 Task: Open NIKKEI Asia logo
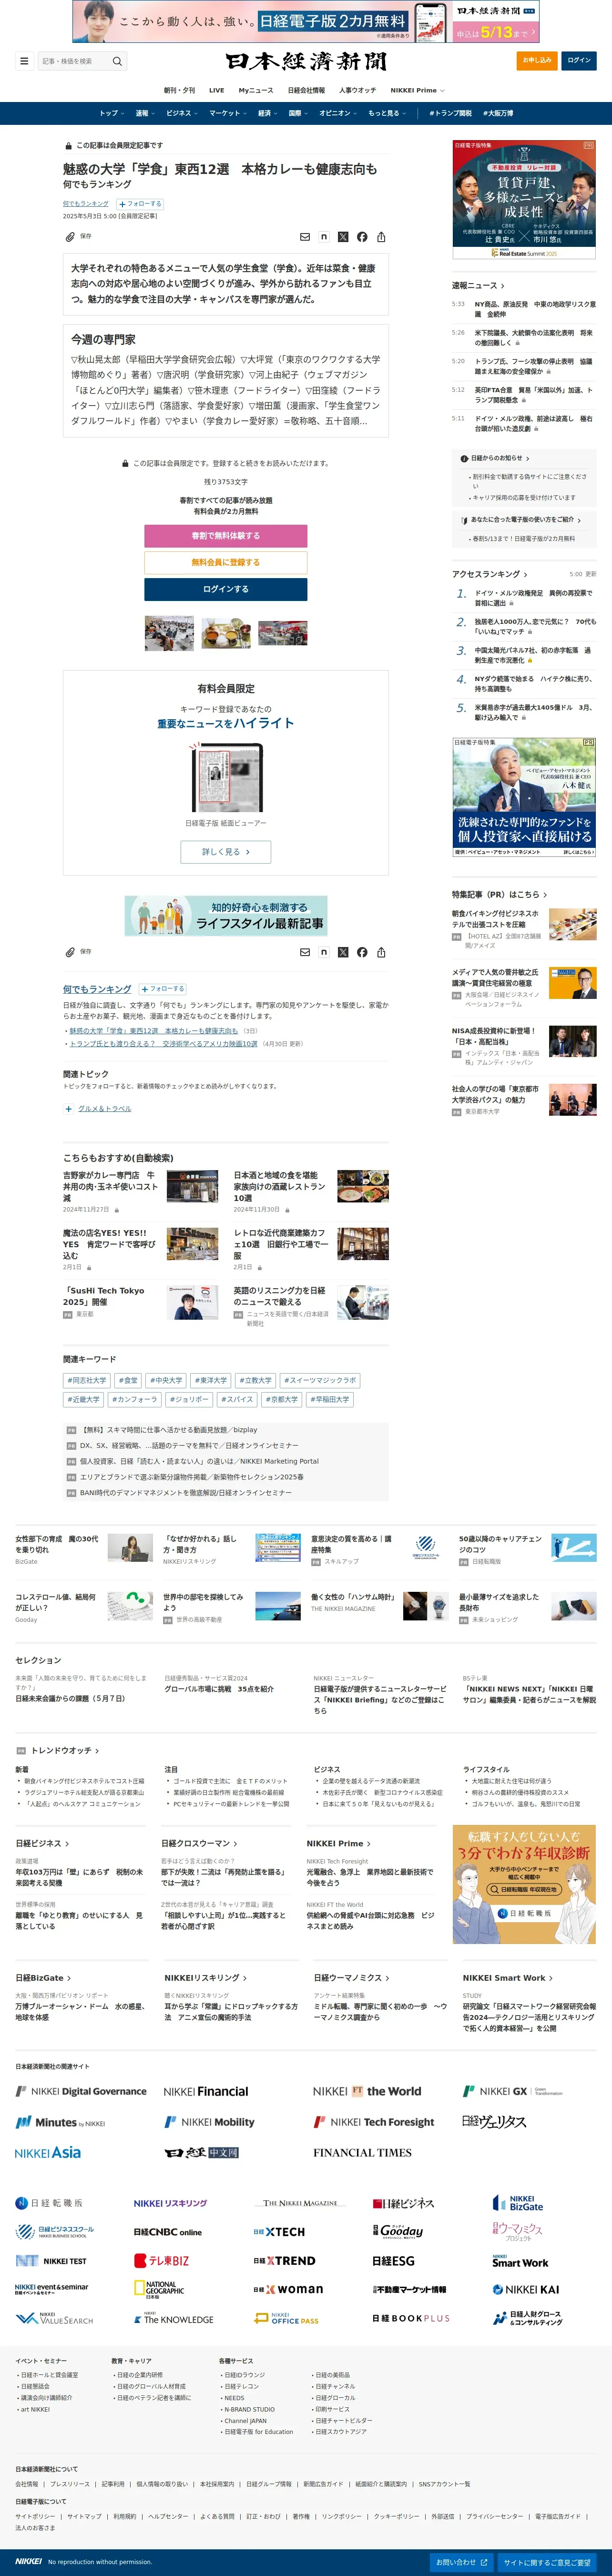tap(48, 2152)
